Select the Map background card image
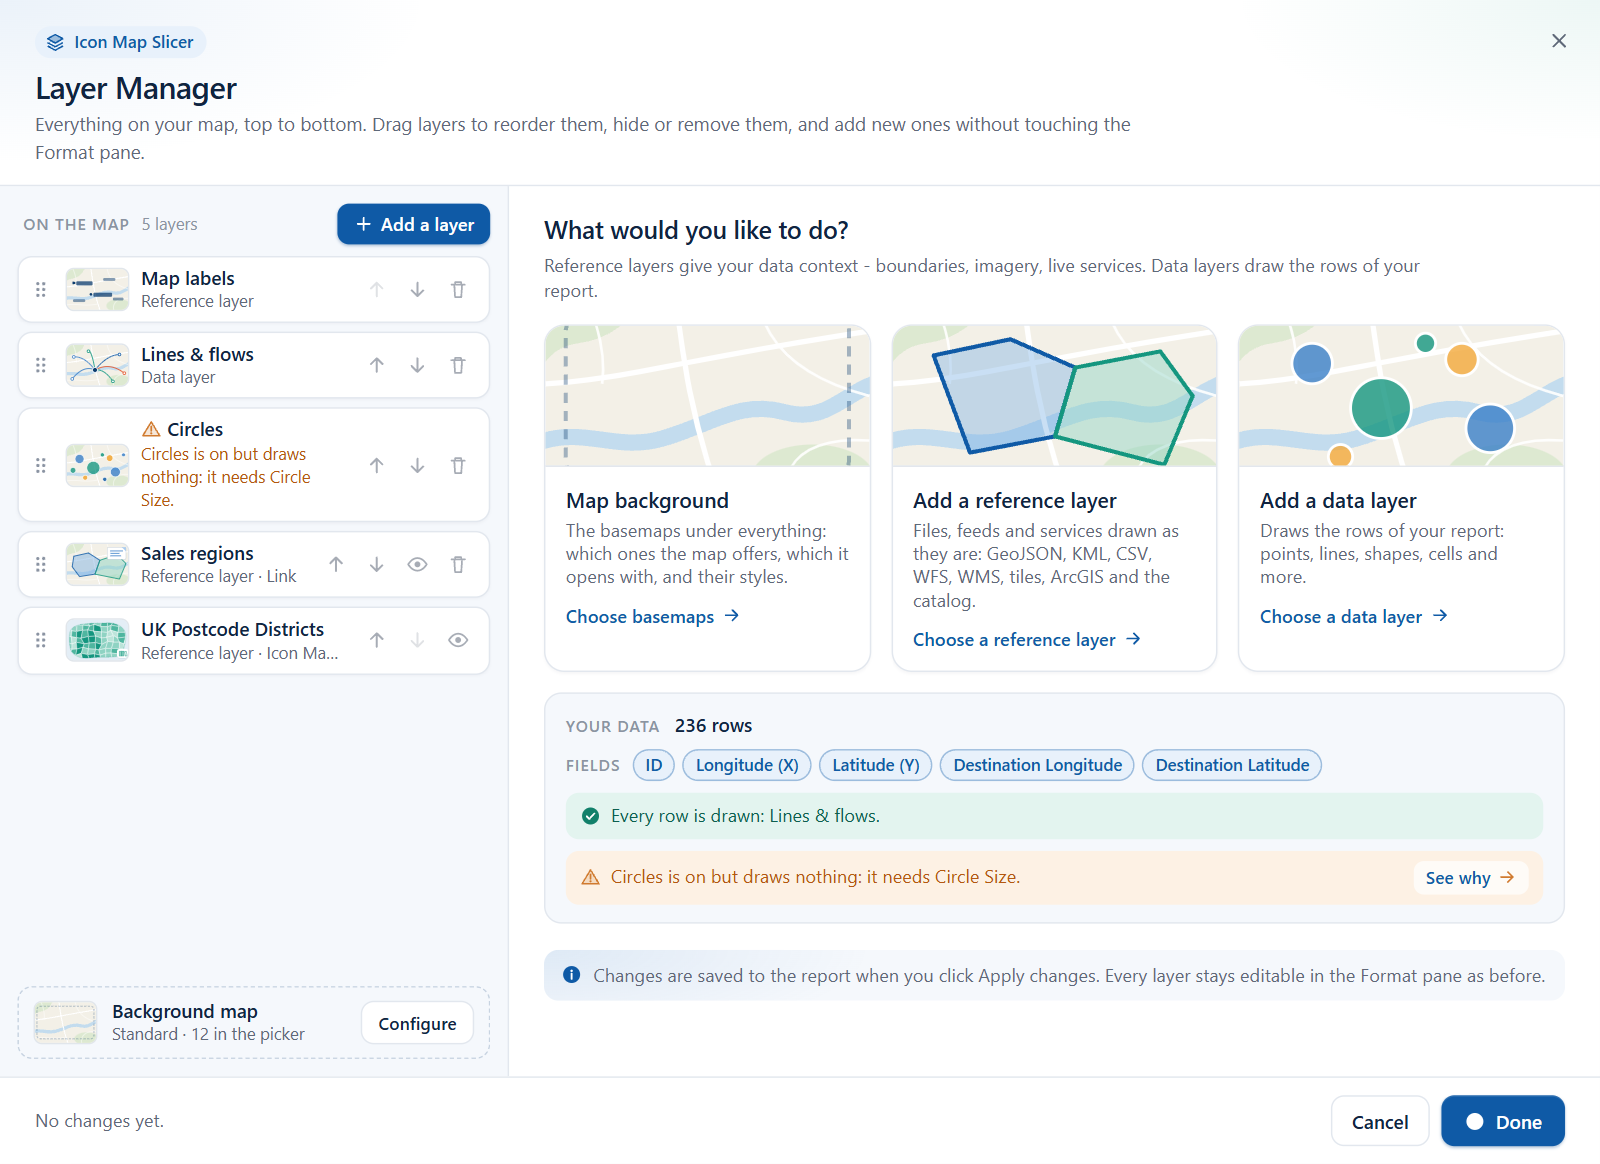1600x1164 pixels. [x=707, y=396]
